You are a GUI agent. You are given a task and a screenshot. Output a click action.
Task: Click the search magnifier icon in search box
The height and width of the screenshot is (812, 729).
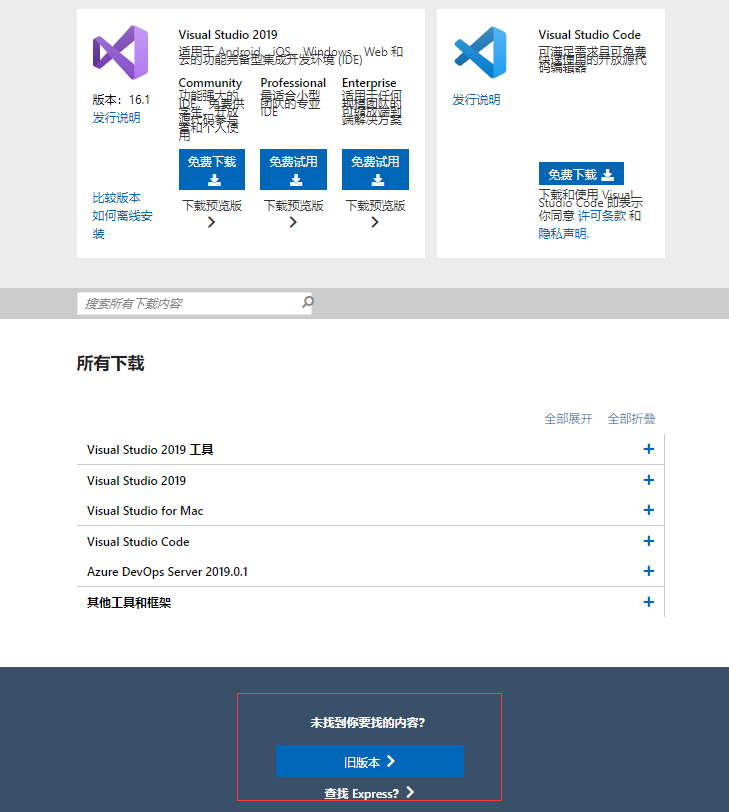[308, 302]
